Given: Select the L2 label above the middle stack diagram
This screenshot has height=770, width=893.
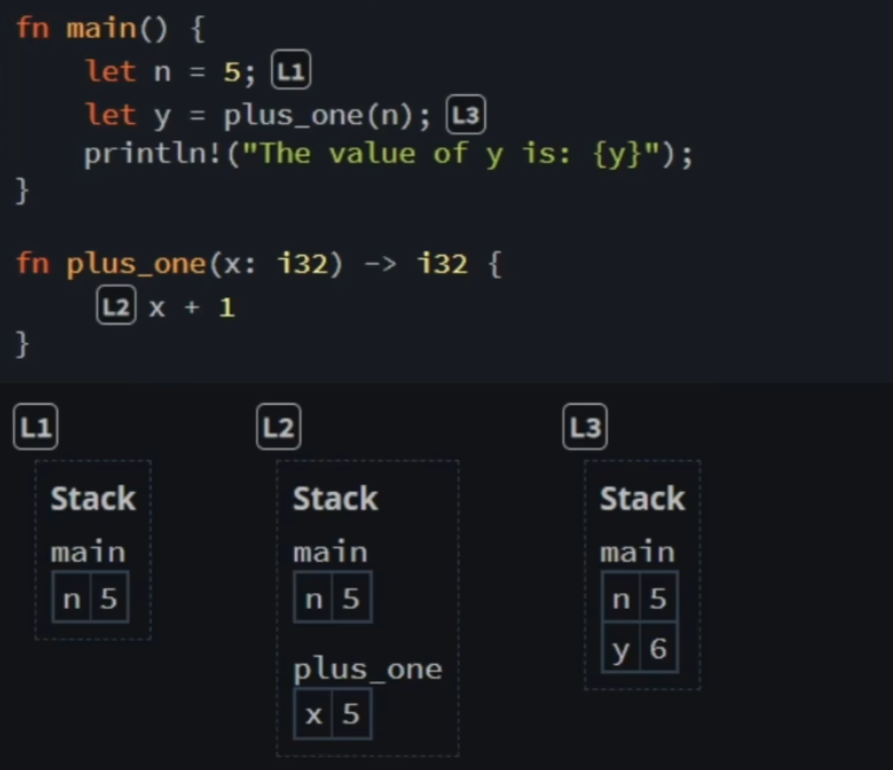Looking at the screenshot, I should tap(278, 429).
